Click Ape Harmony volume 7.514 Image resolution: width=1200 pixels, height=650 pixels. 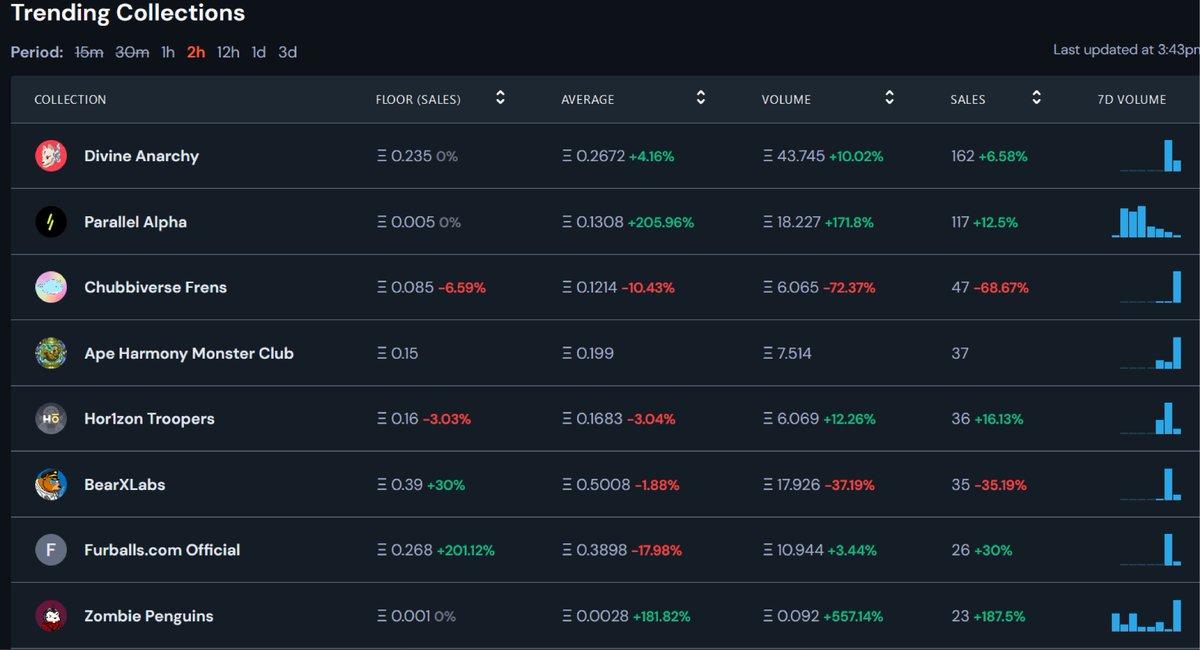tap(787, 353)
